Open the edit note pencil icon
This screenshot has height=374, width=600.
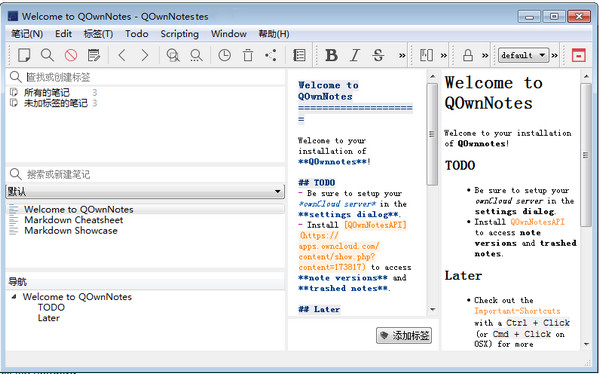(94, 55)
